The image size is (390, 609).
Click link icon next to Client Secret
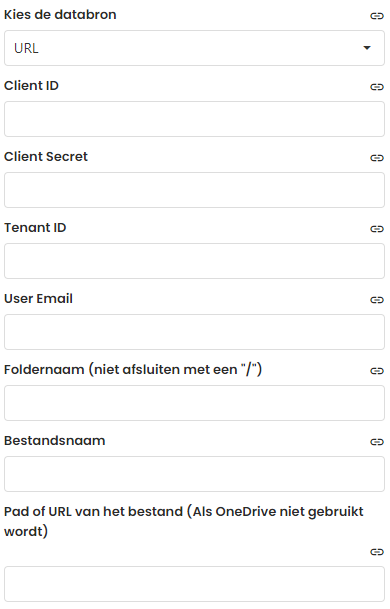click(x=377, y=158)
